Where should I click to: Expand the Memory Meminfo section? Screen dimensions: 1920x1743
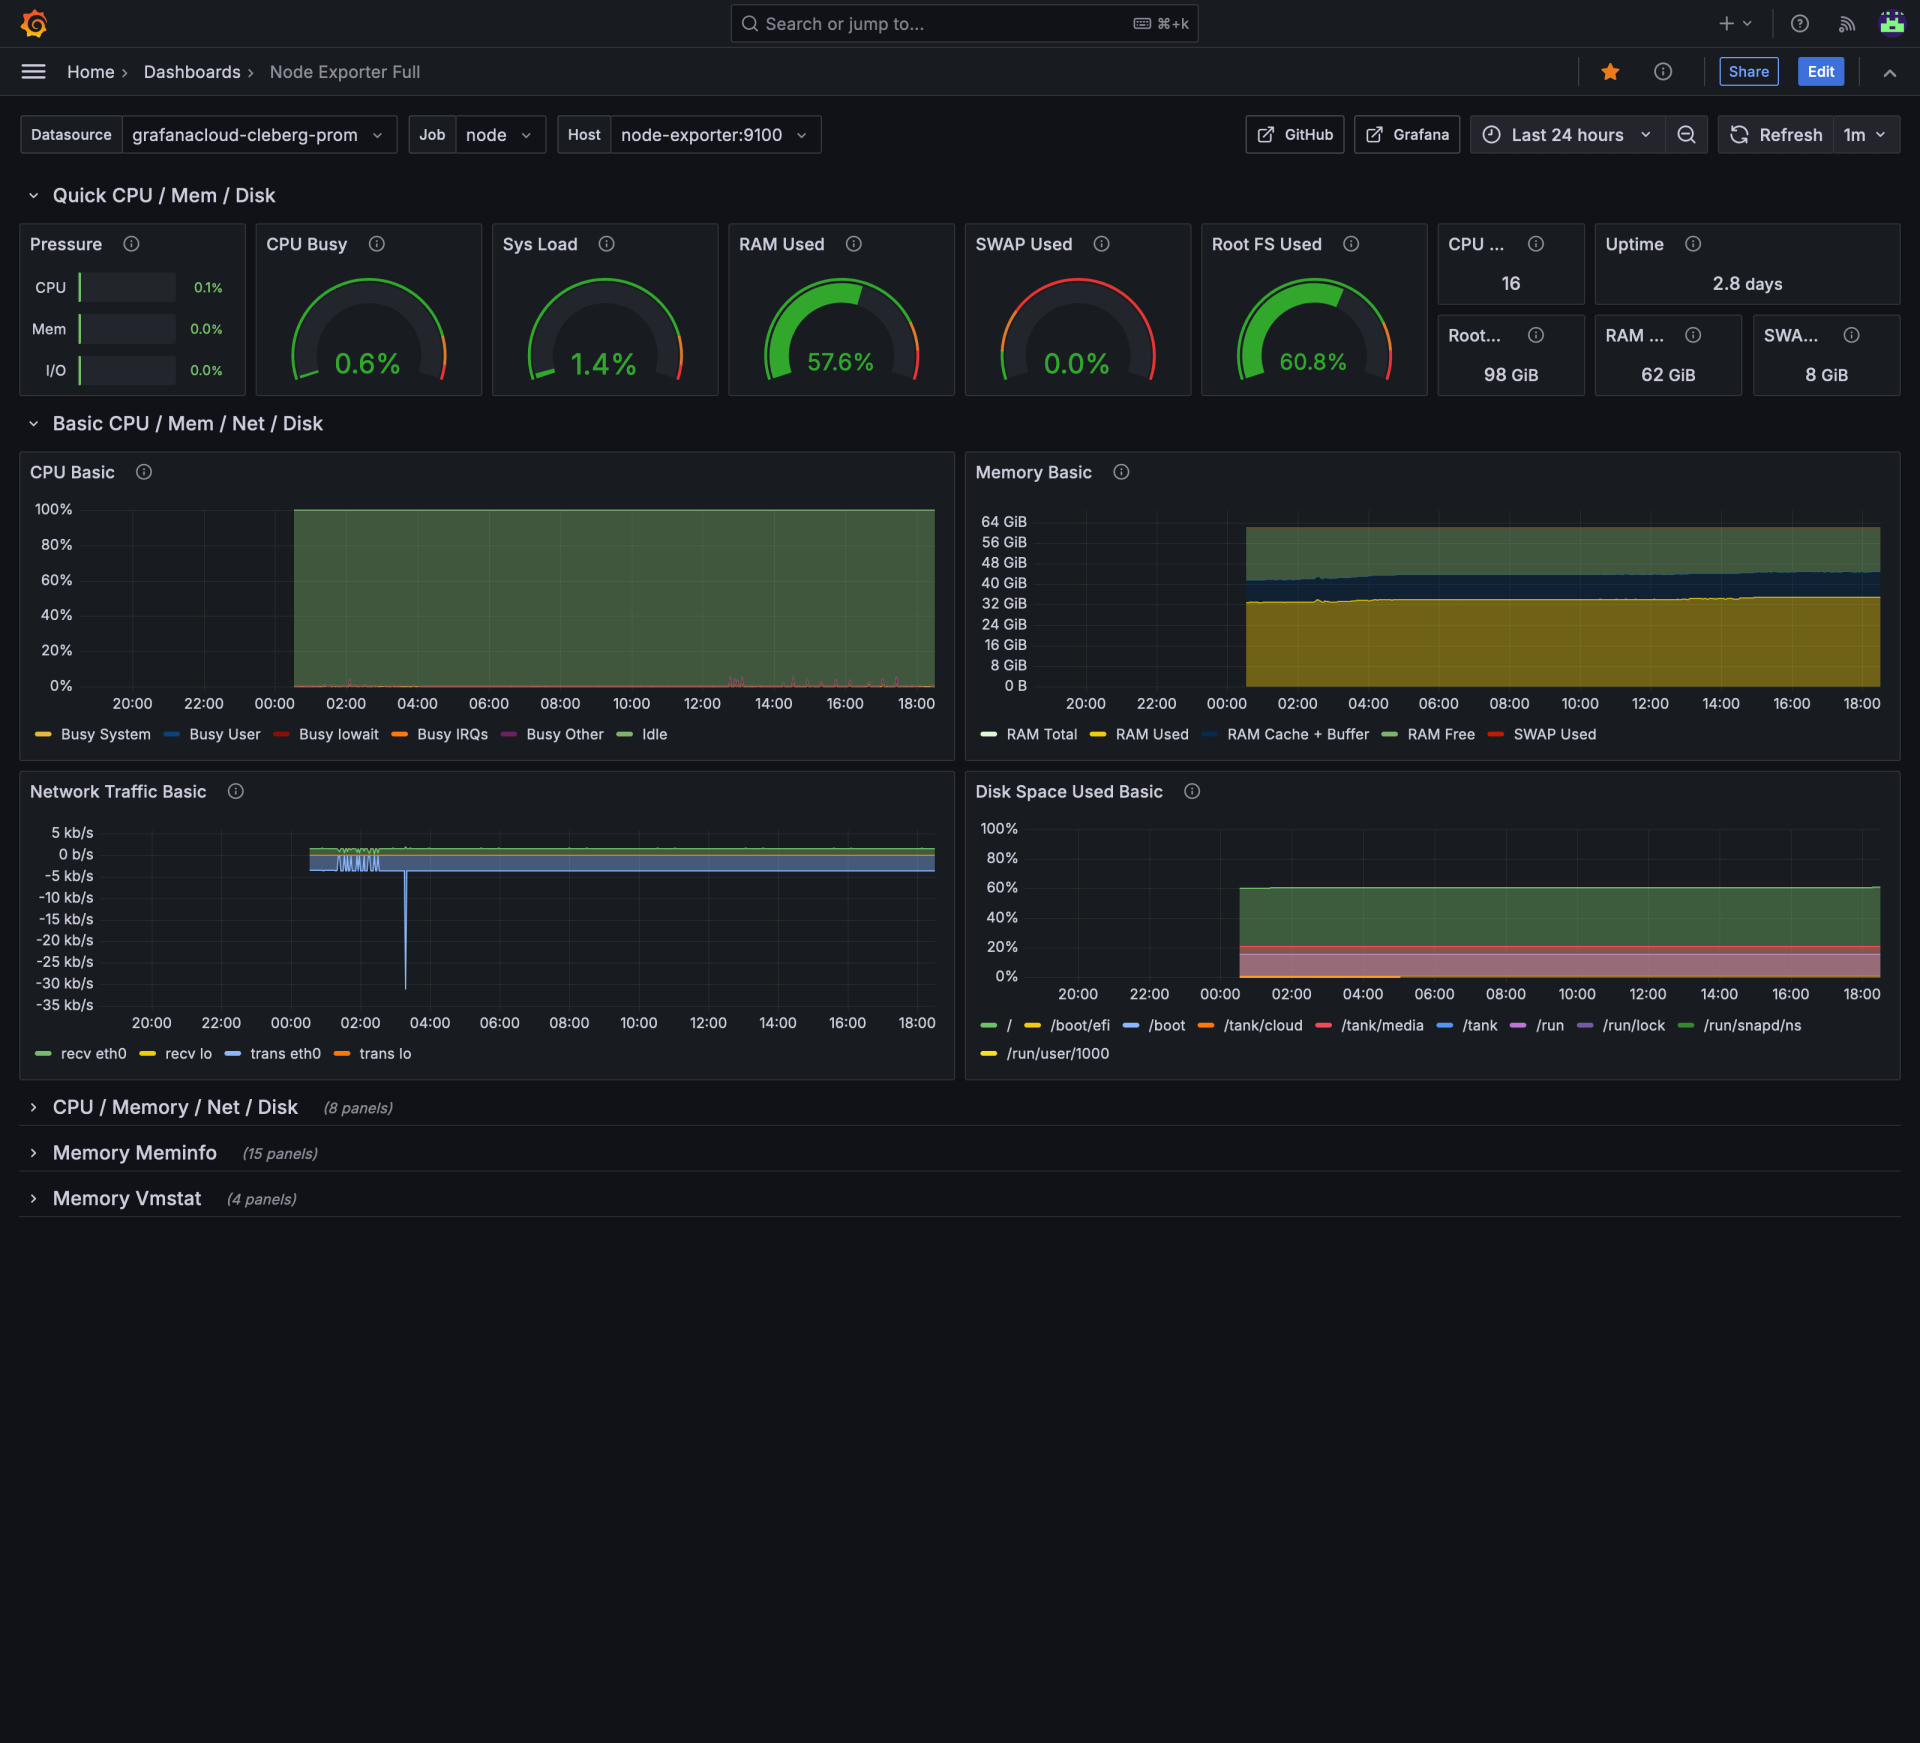[134, 1152]
